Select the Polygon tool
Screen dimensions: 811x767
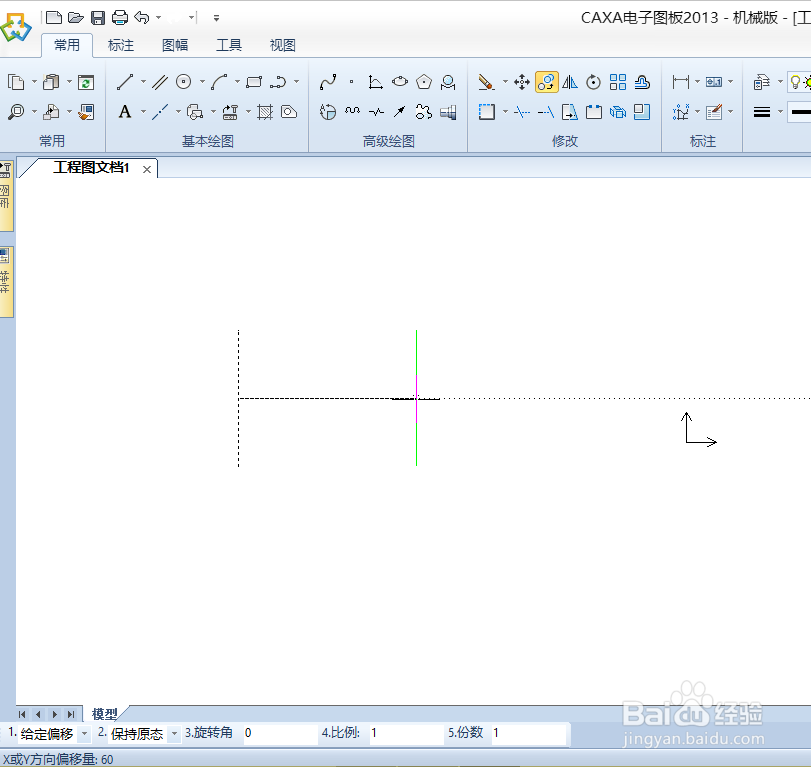424,82
